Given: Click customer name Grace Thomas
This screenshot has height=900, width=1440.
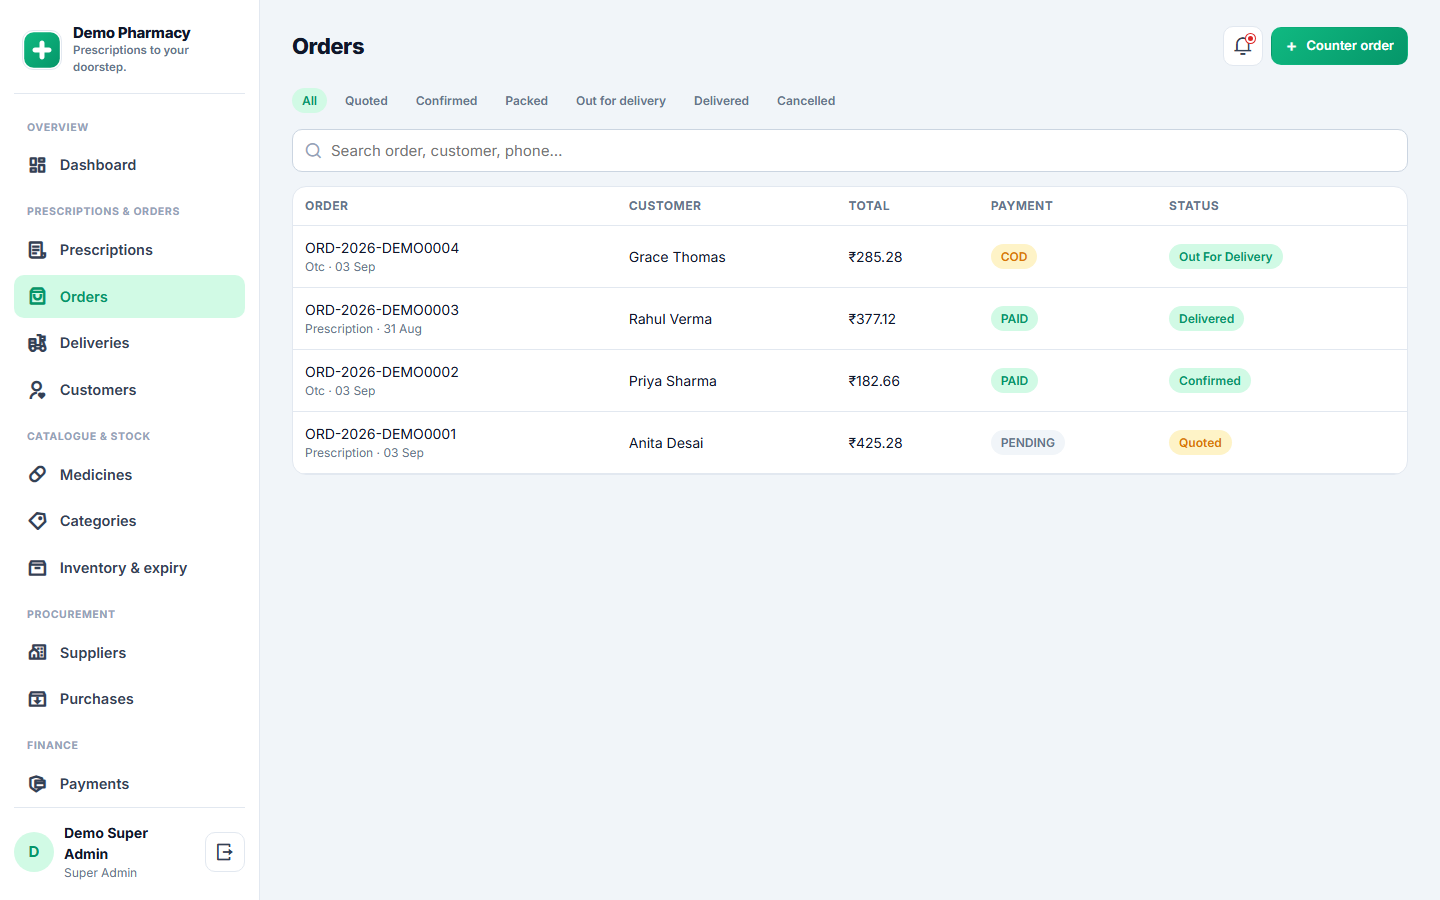Looking at the screenshot, I should coord(677,257).
